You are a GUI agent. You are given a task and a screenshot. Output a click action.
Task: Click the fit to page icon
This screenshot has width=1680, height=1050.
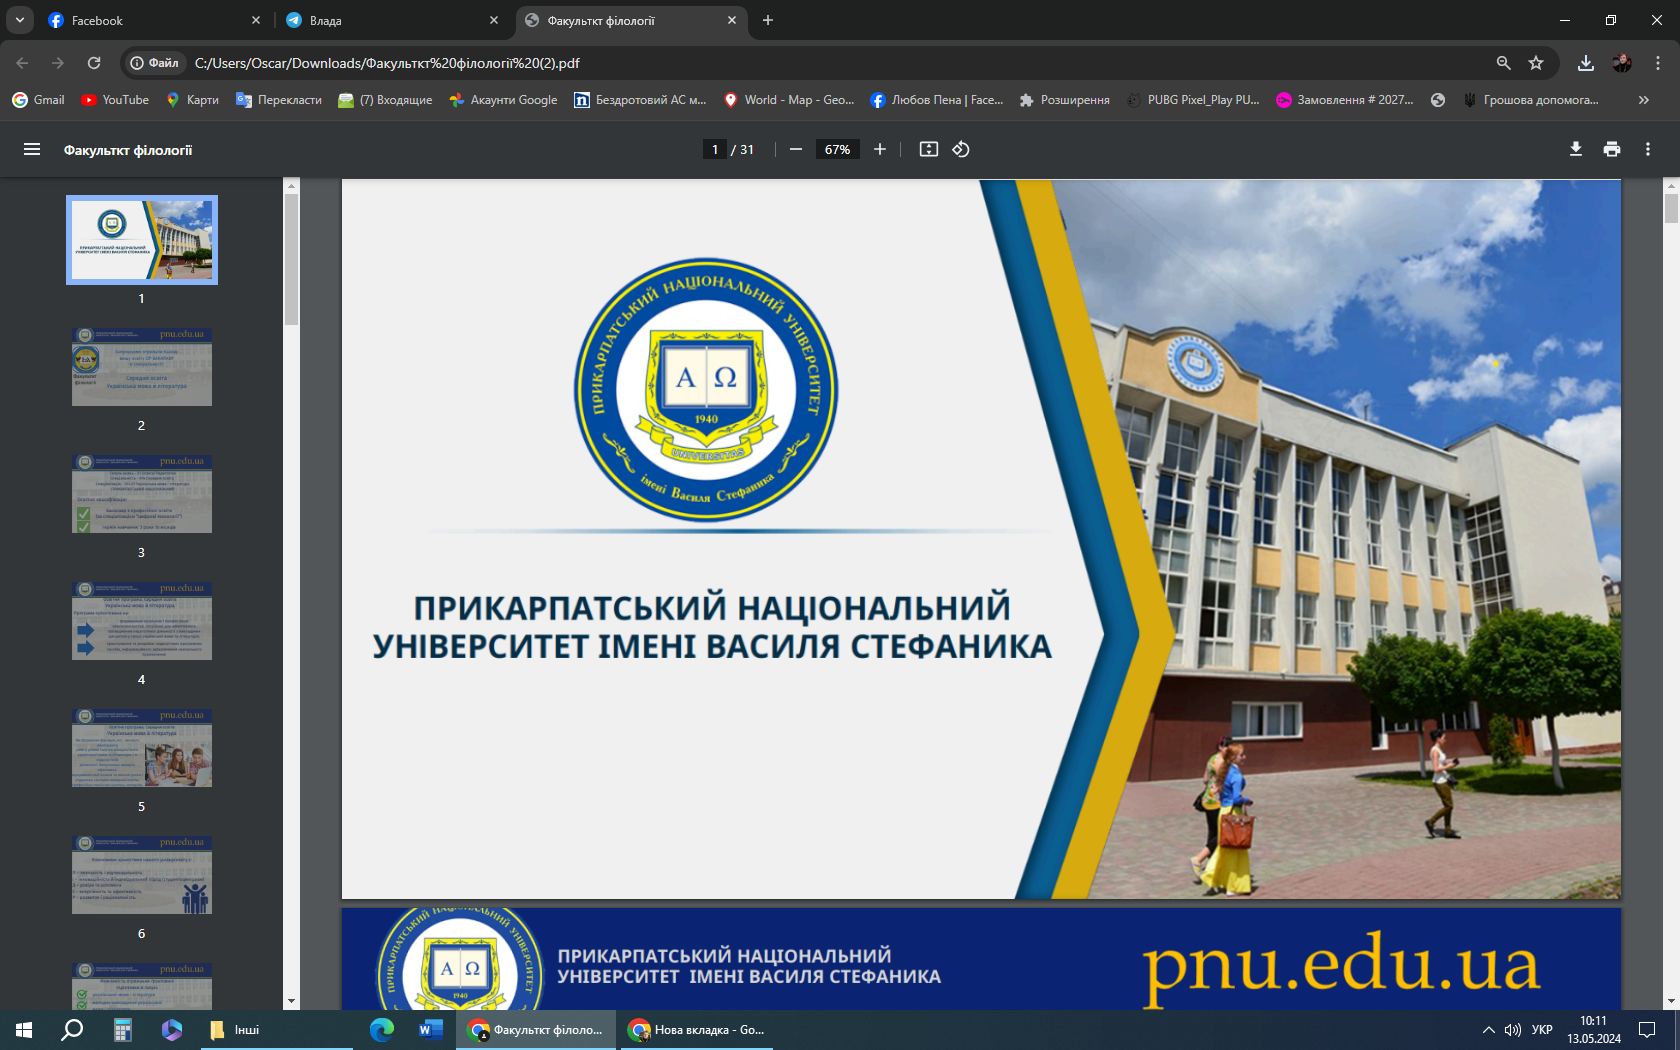click(x=929, y=149)
